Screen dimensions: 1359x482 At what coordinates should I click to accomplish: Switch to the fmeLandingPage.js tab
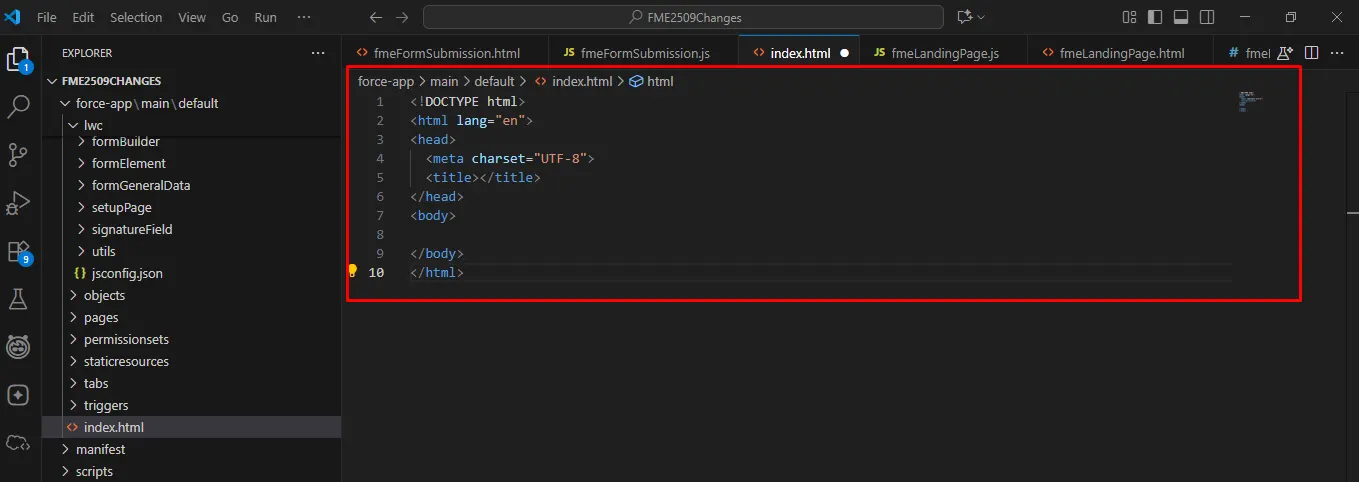click(936, 53)
